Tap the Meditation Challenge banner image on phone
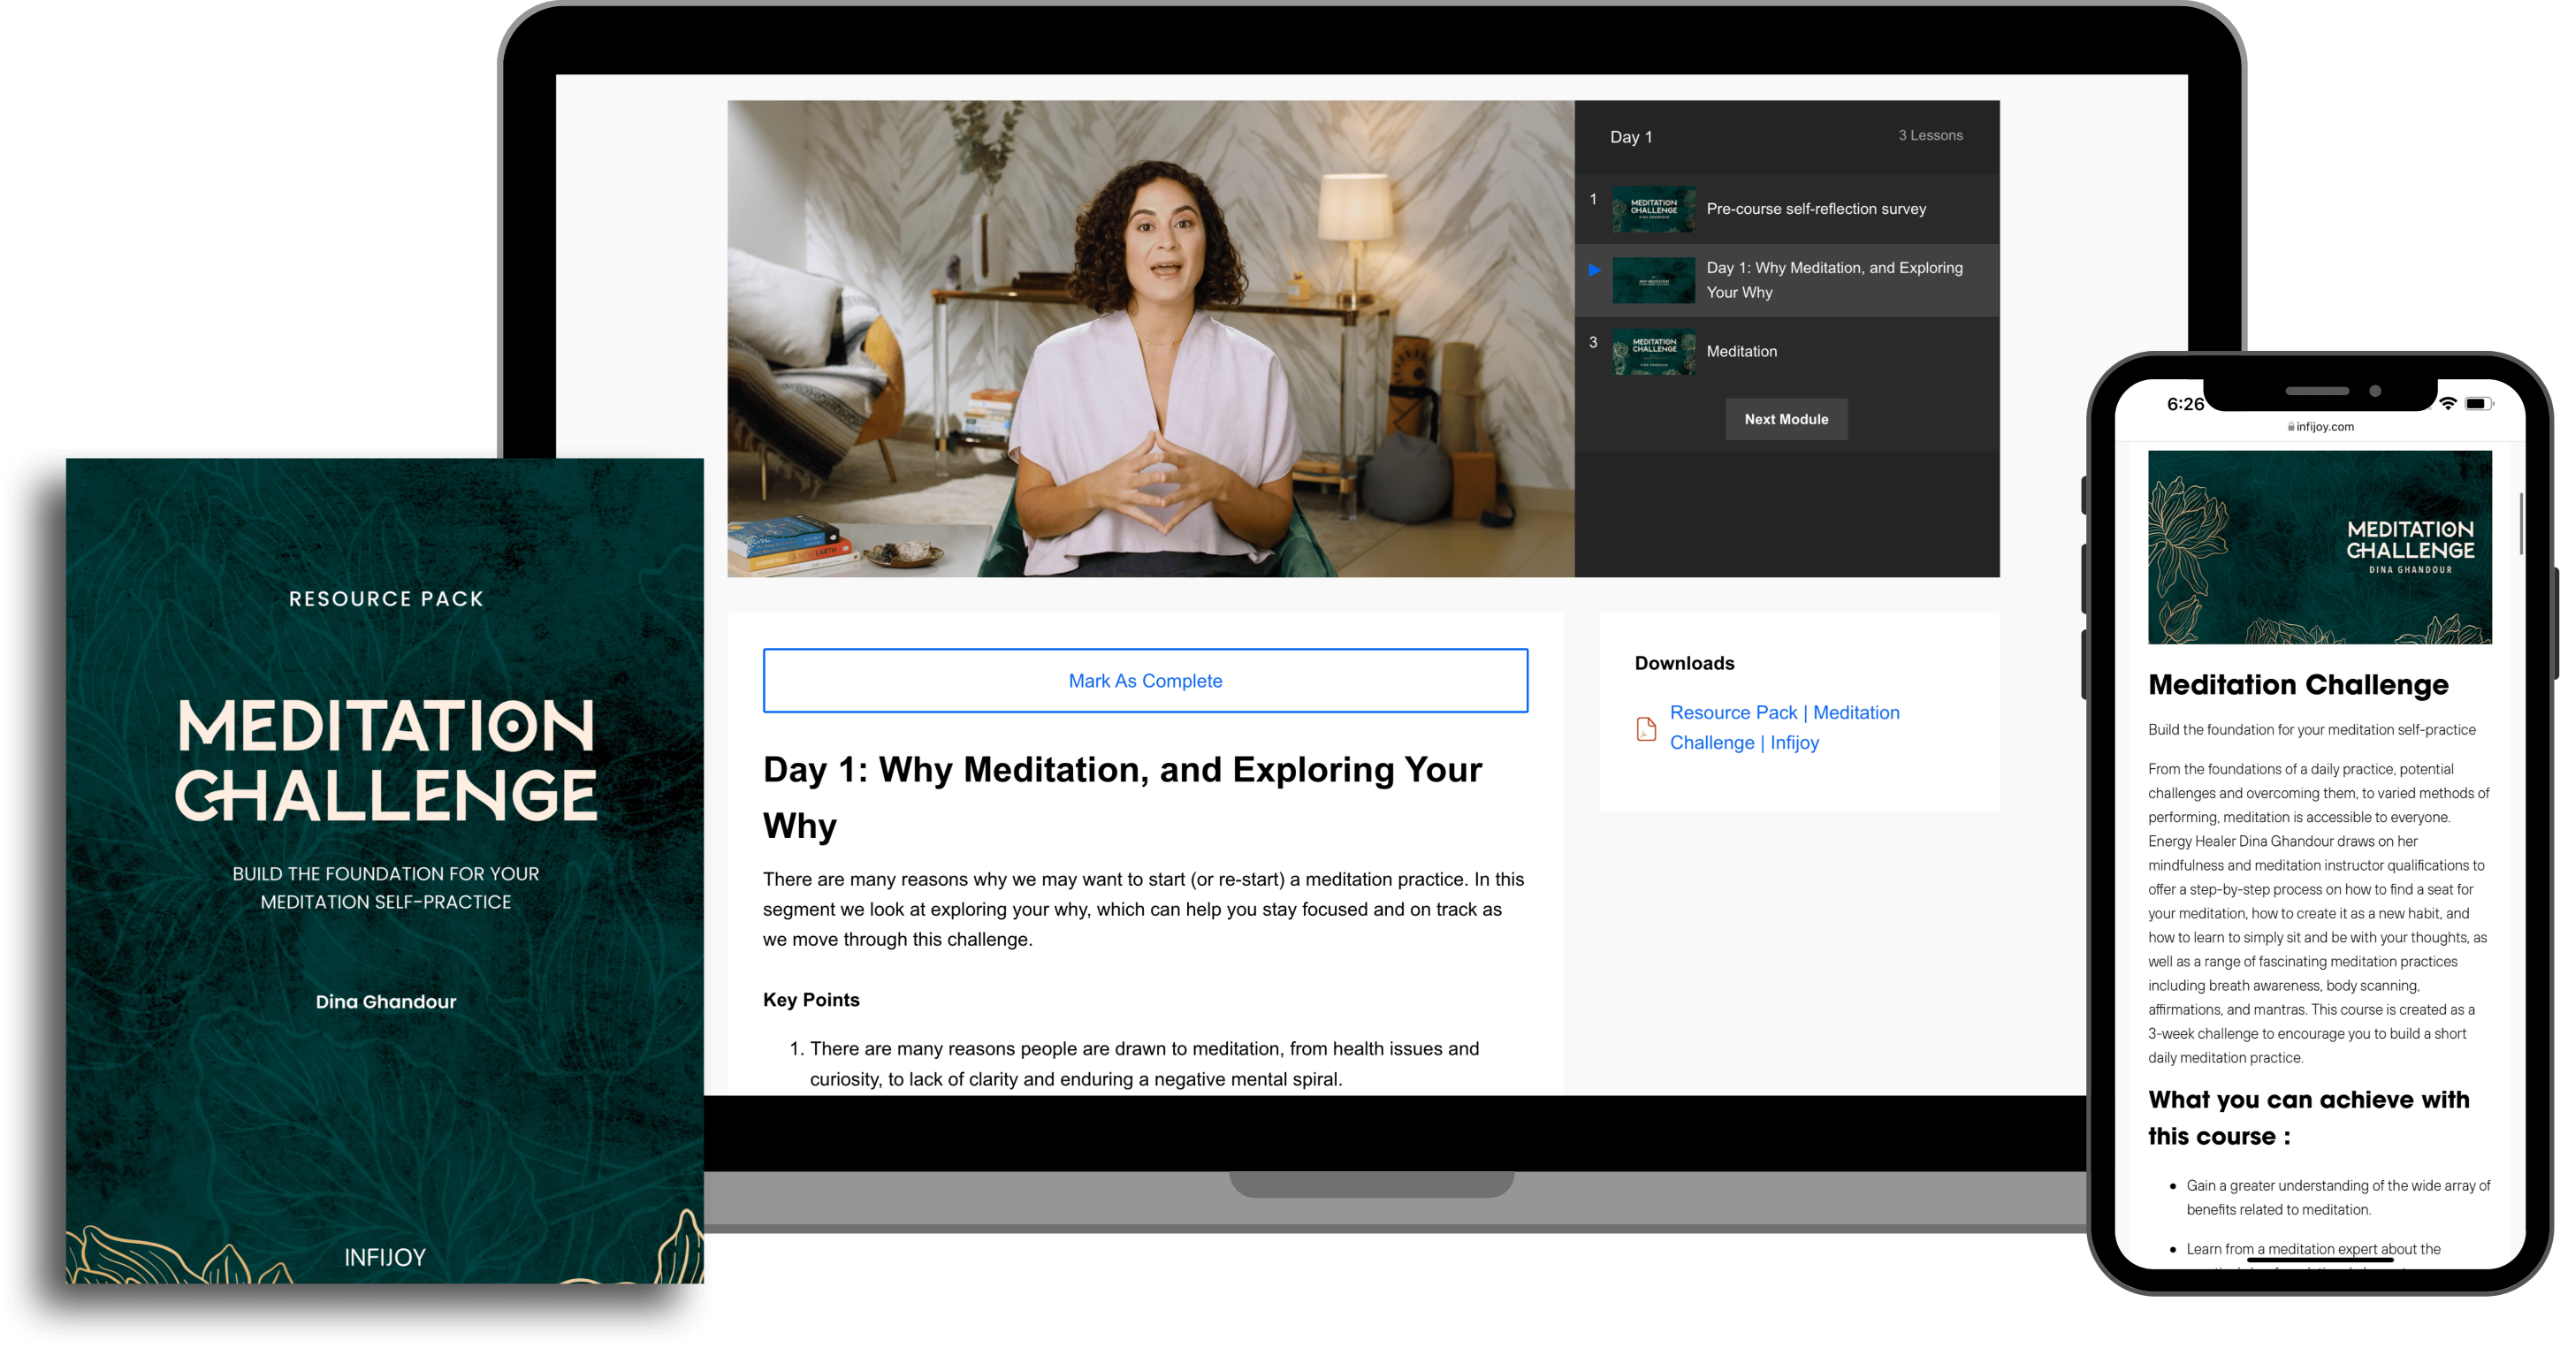Image resolution: width=2560 pixels, height=1348 pixels. pos(2319,547)
